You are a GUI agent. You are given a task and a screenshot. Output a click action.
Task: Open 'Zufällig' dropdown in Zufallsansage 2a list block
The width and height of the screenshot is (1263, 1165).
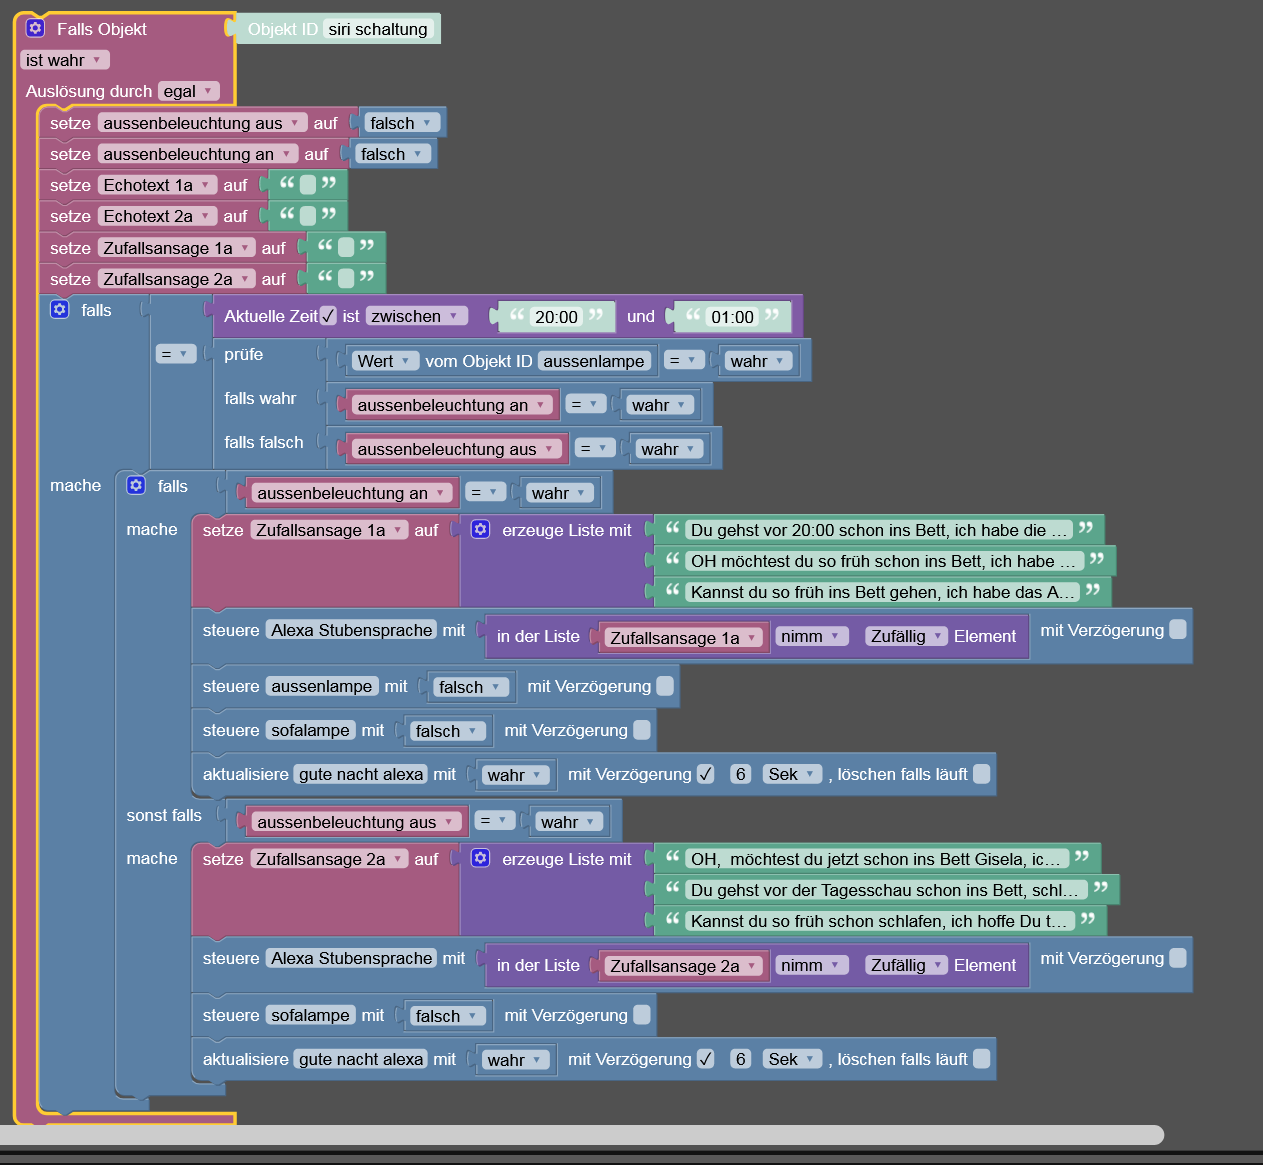(x=907, y=965)
